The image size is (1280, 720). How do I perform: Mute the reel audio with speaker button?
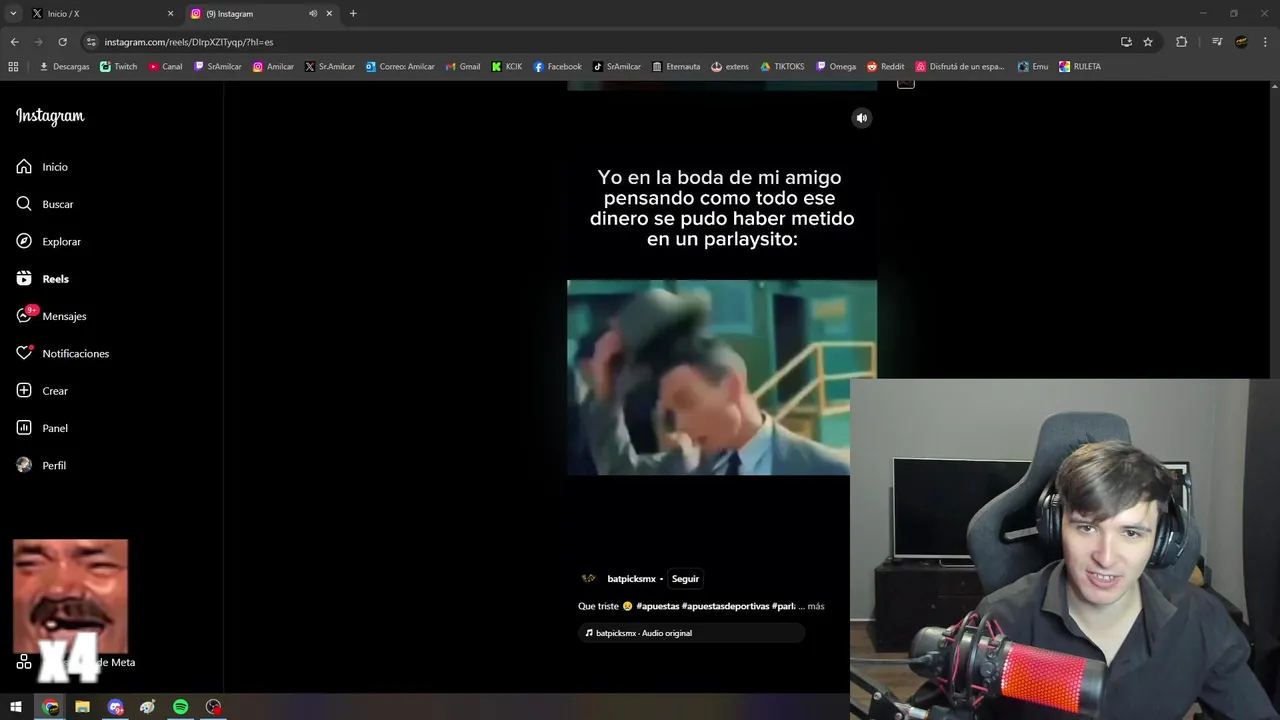(861, 118)
